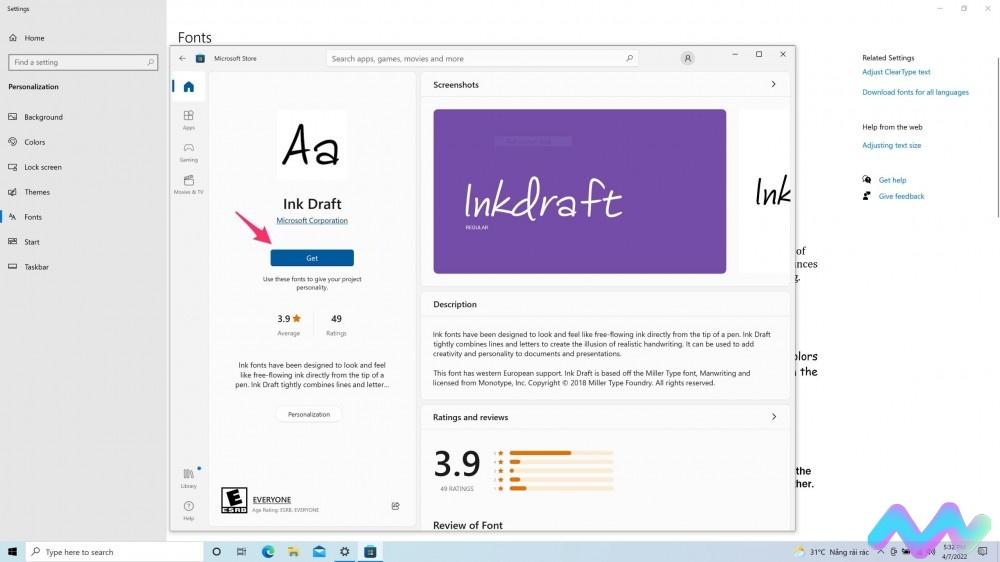Open Microsoft Corporation publisher link
This screenshot has width=1000, height=562.
pos(312,220)
